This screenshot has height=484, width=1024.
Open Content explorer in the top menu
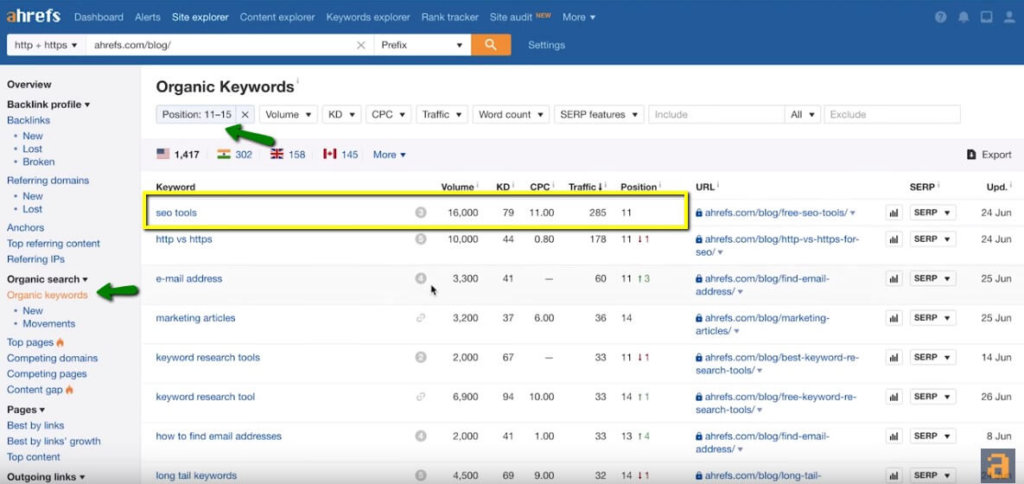(x=277, y=18)
